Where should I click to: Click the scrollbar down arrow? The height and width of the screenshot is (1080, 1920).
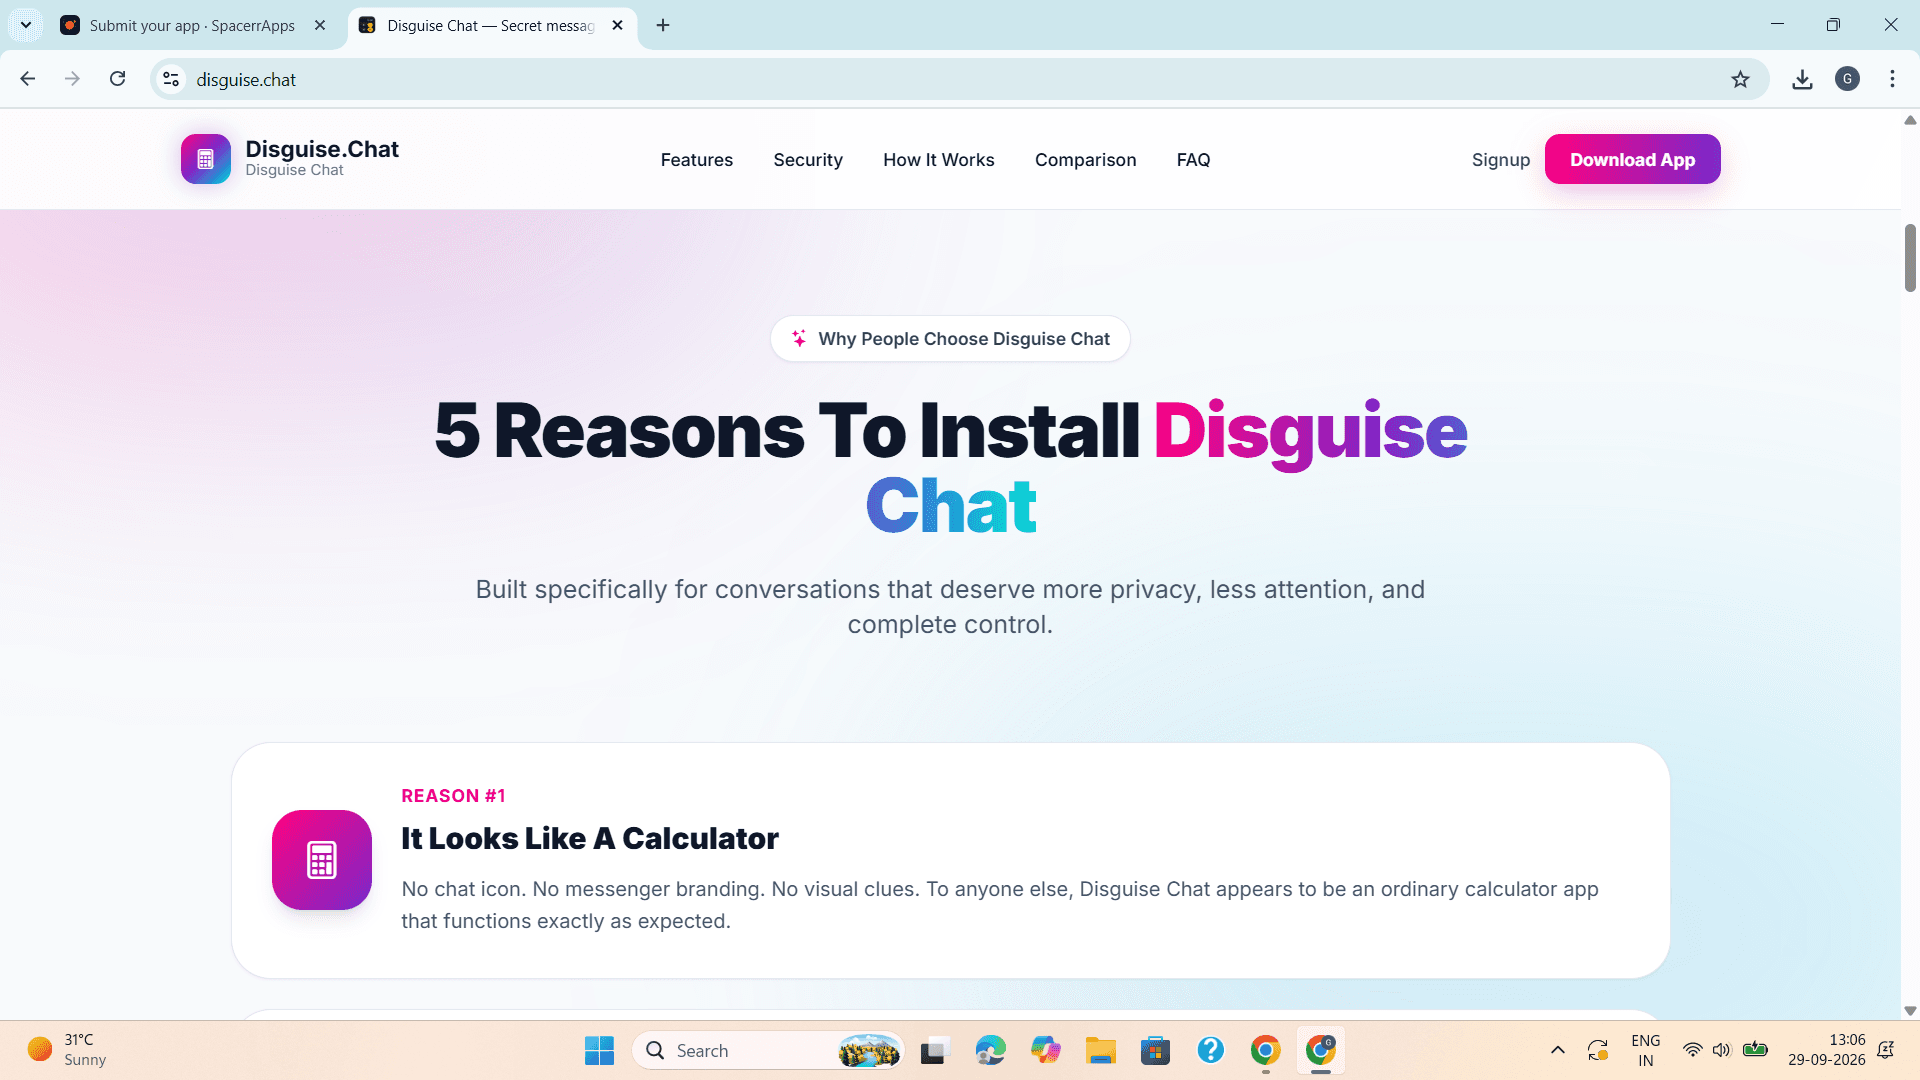pos(1910,1011)
